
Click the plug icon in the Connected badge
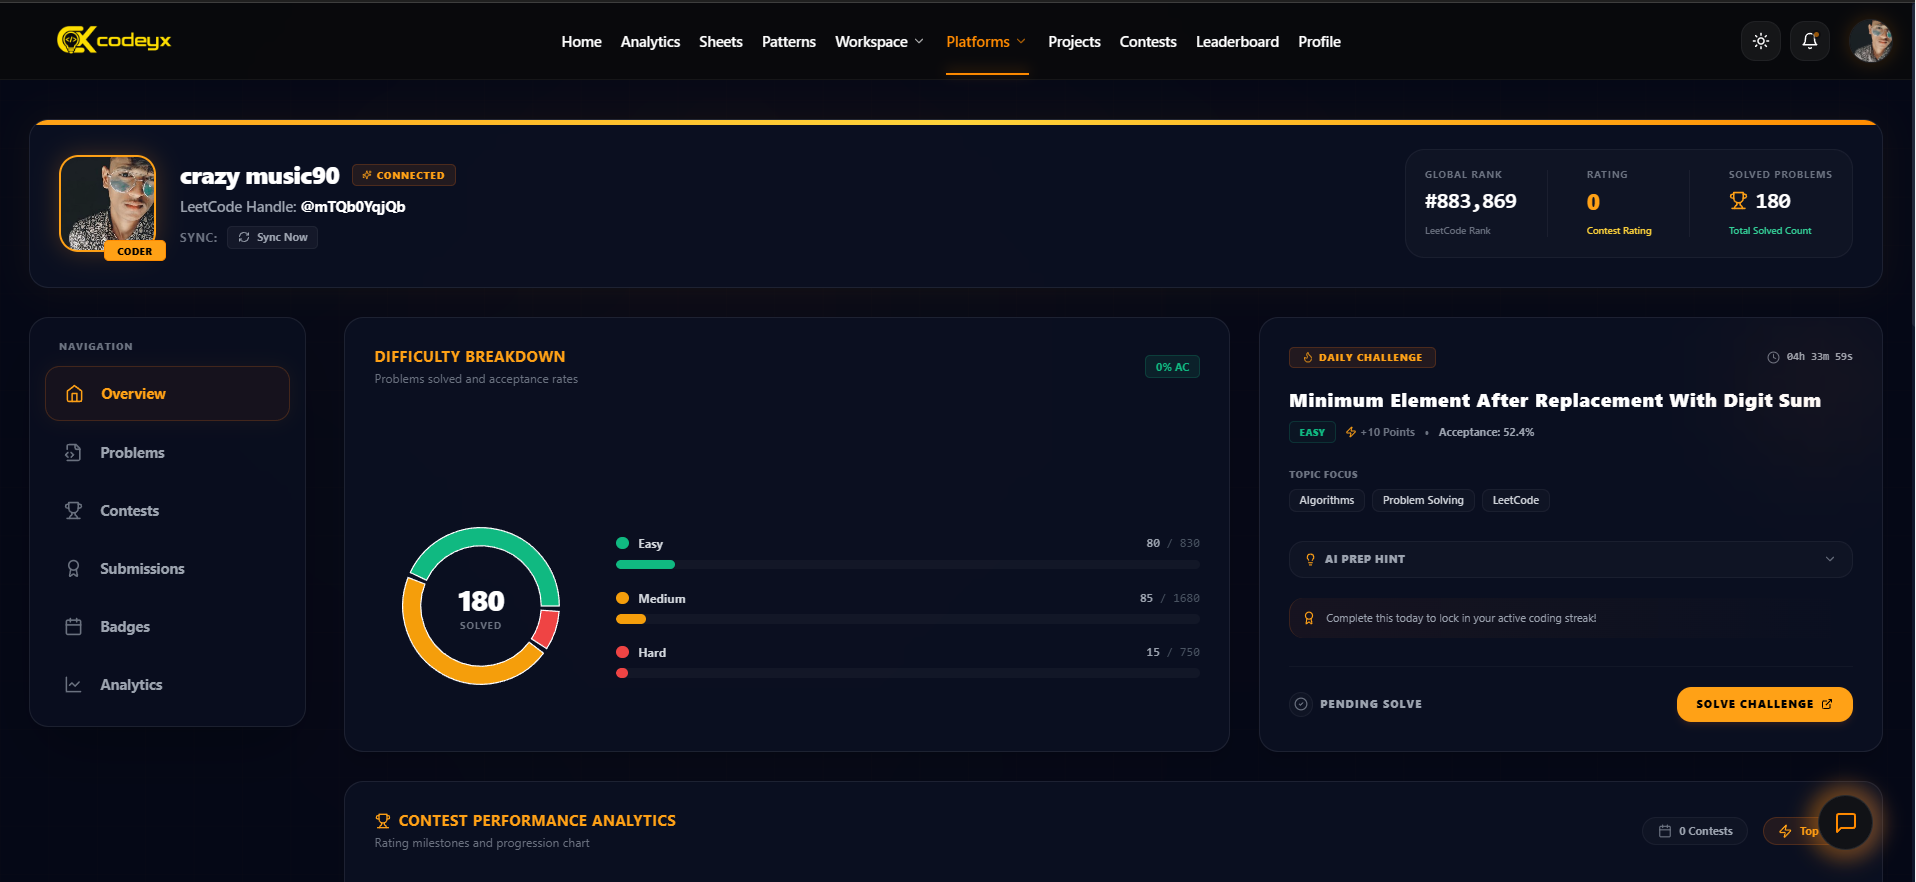[367, 175]
